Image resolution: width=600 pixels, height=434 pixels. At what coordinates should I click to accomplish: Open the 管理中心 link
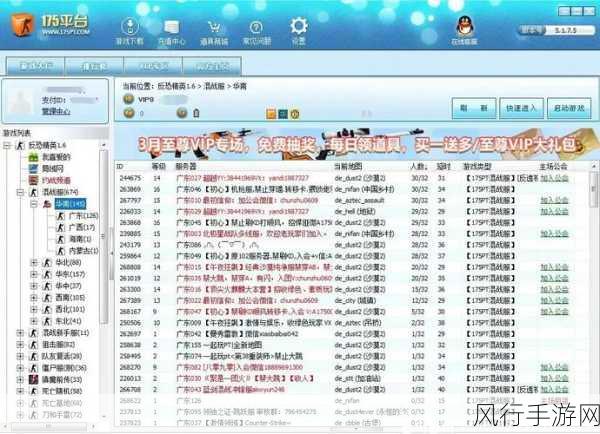point(56,111)
